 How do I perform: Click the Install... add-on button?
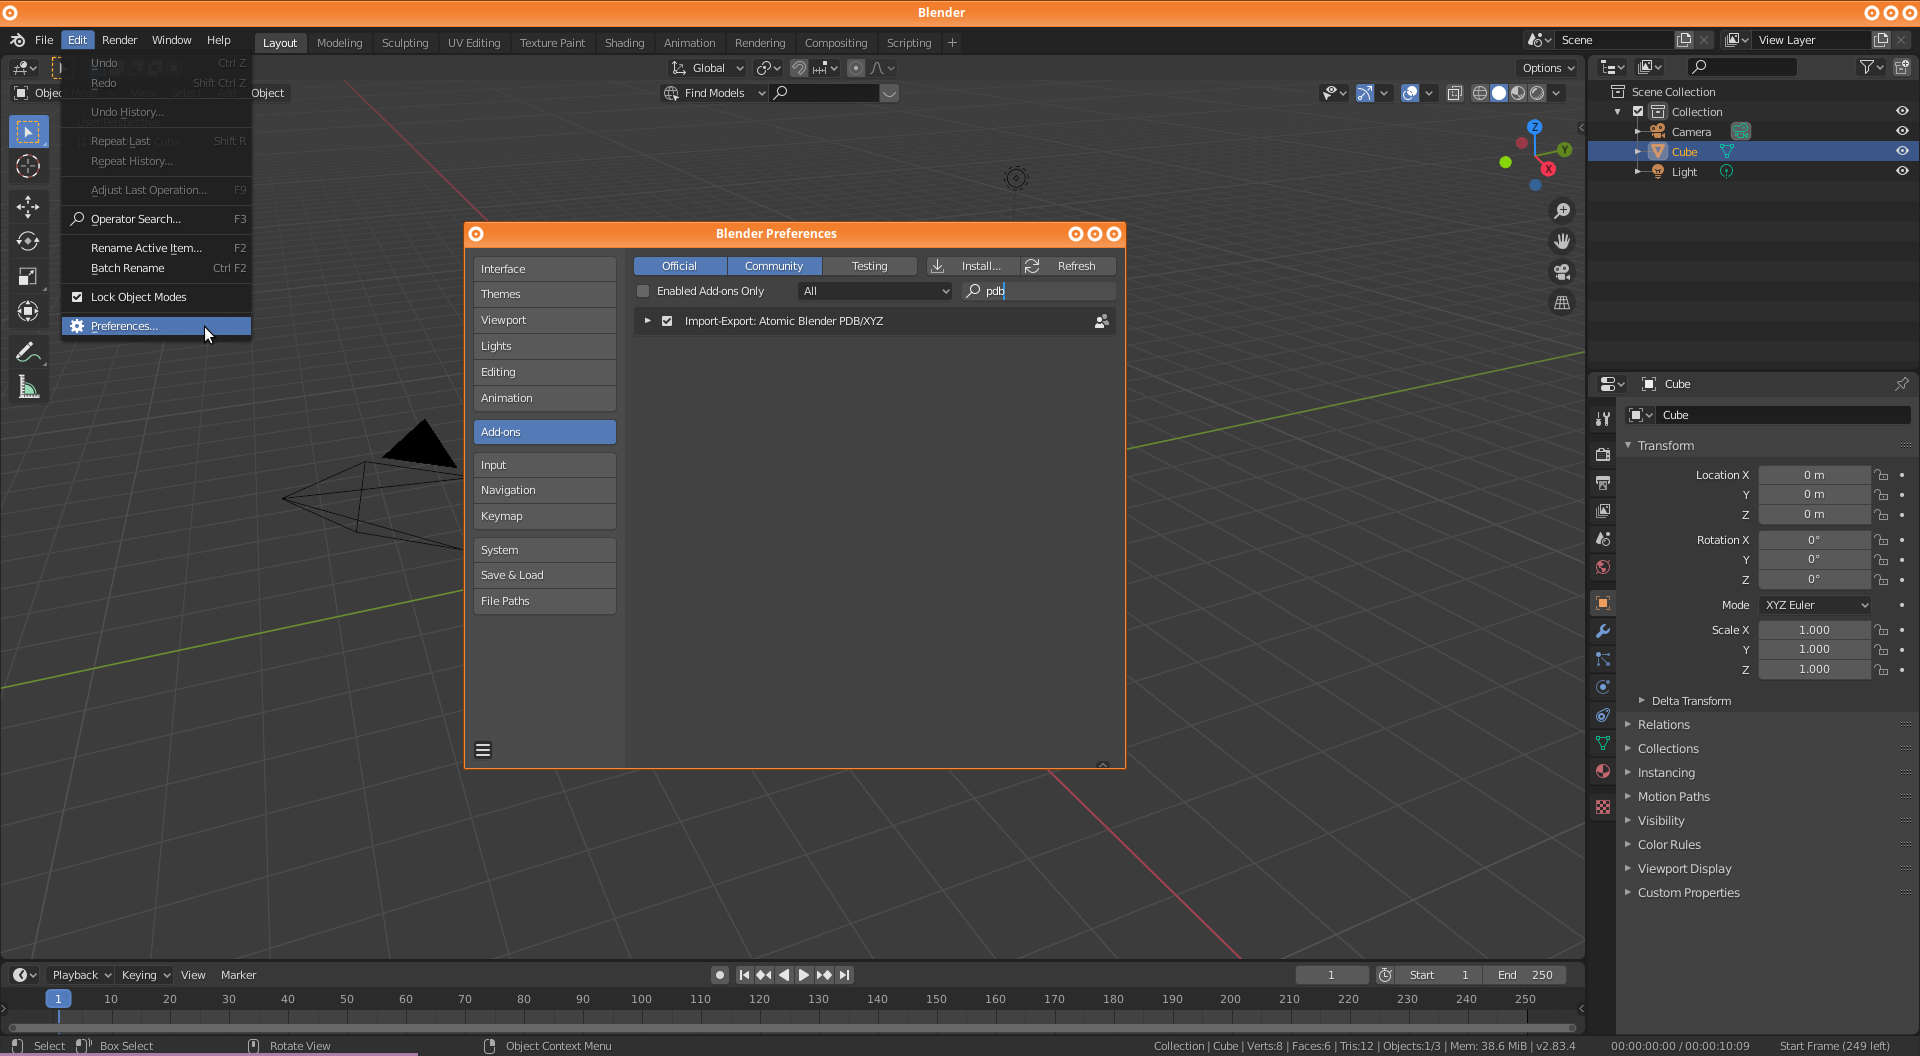point(973,266)
